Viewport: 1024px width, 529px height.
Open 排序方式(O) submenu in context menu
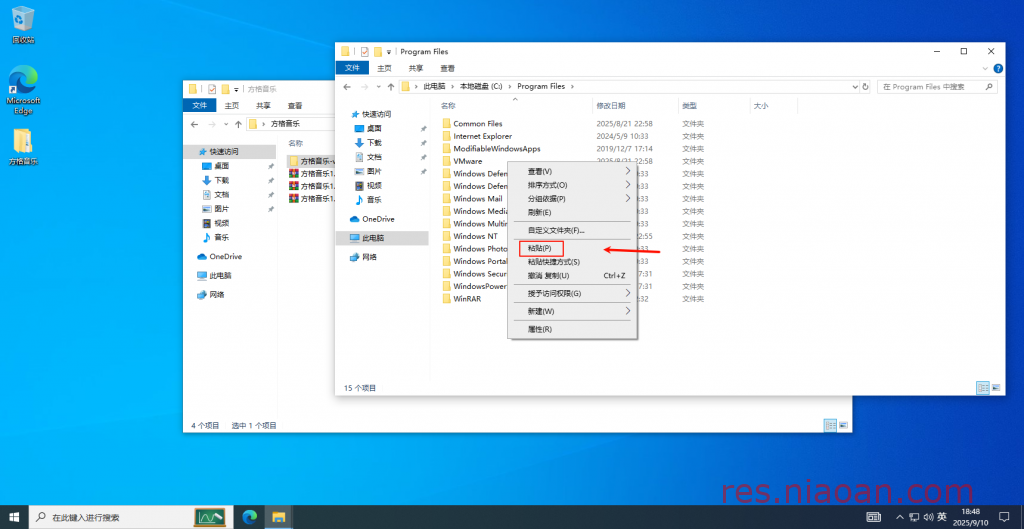coord(572,185)
